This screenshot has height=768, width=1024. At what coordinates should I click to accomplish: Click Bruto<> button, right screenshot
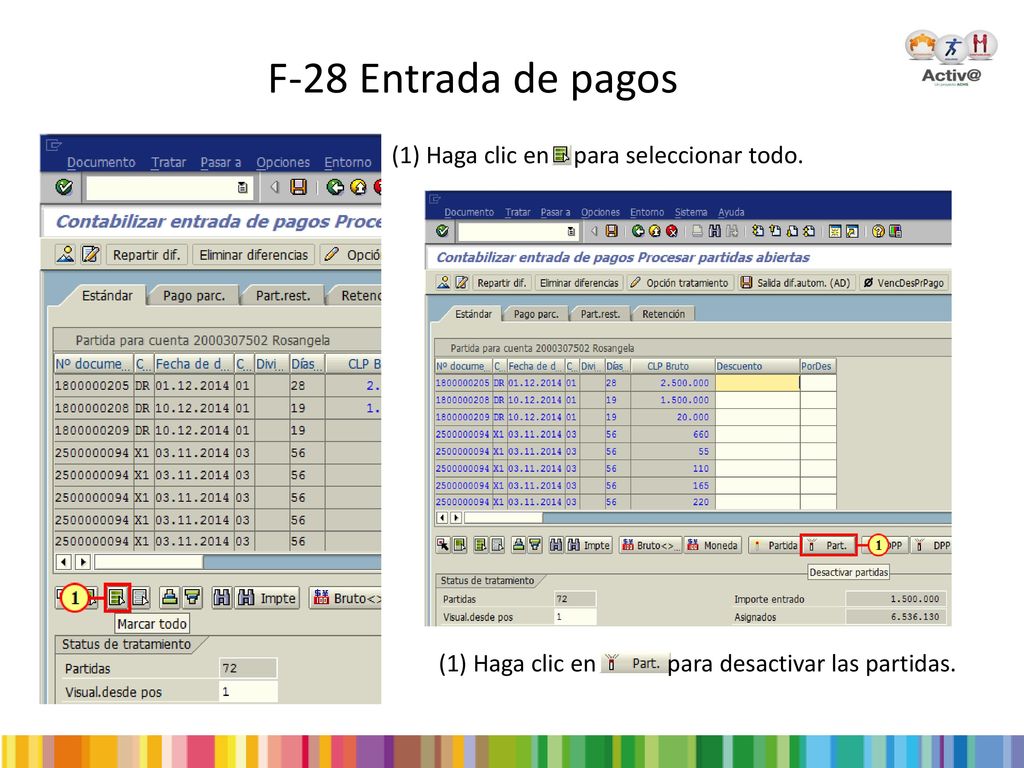pyautogui.click(x=649, y=545)
